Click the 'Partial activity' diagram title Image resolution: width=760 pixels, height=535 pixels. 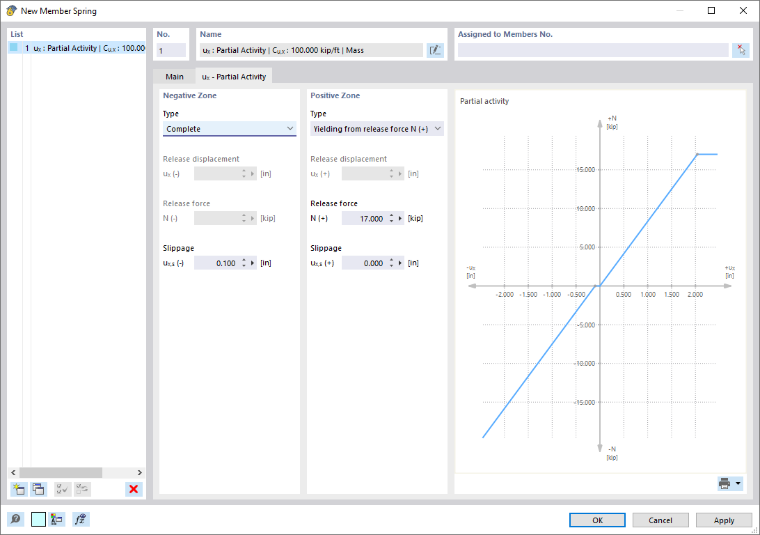pyautogui.click(x=484, y=101)
